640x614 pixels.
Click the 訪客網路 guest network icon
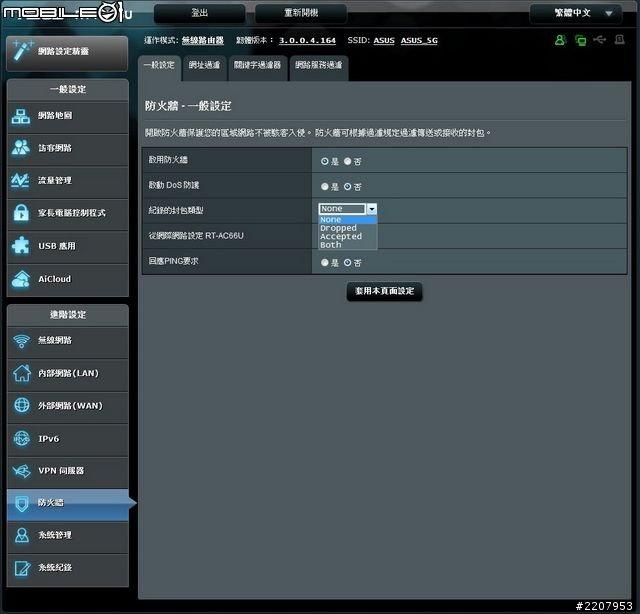(22, 148)
